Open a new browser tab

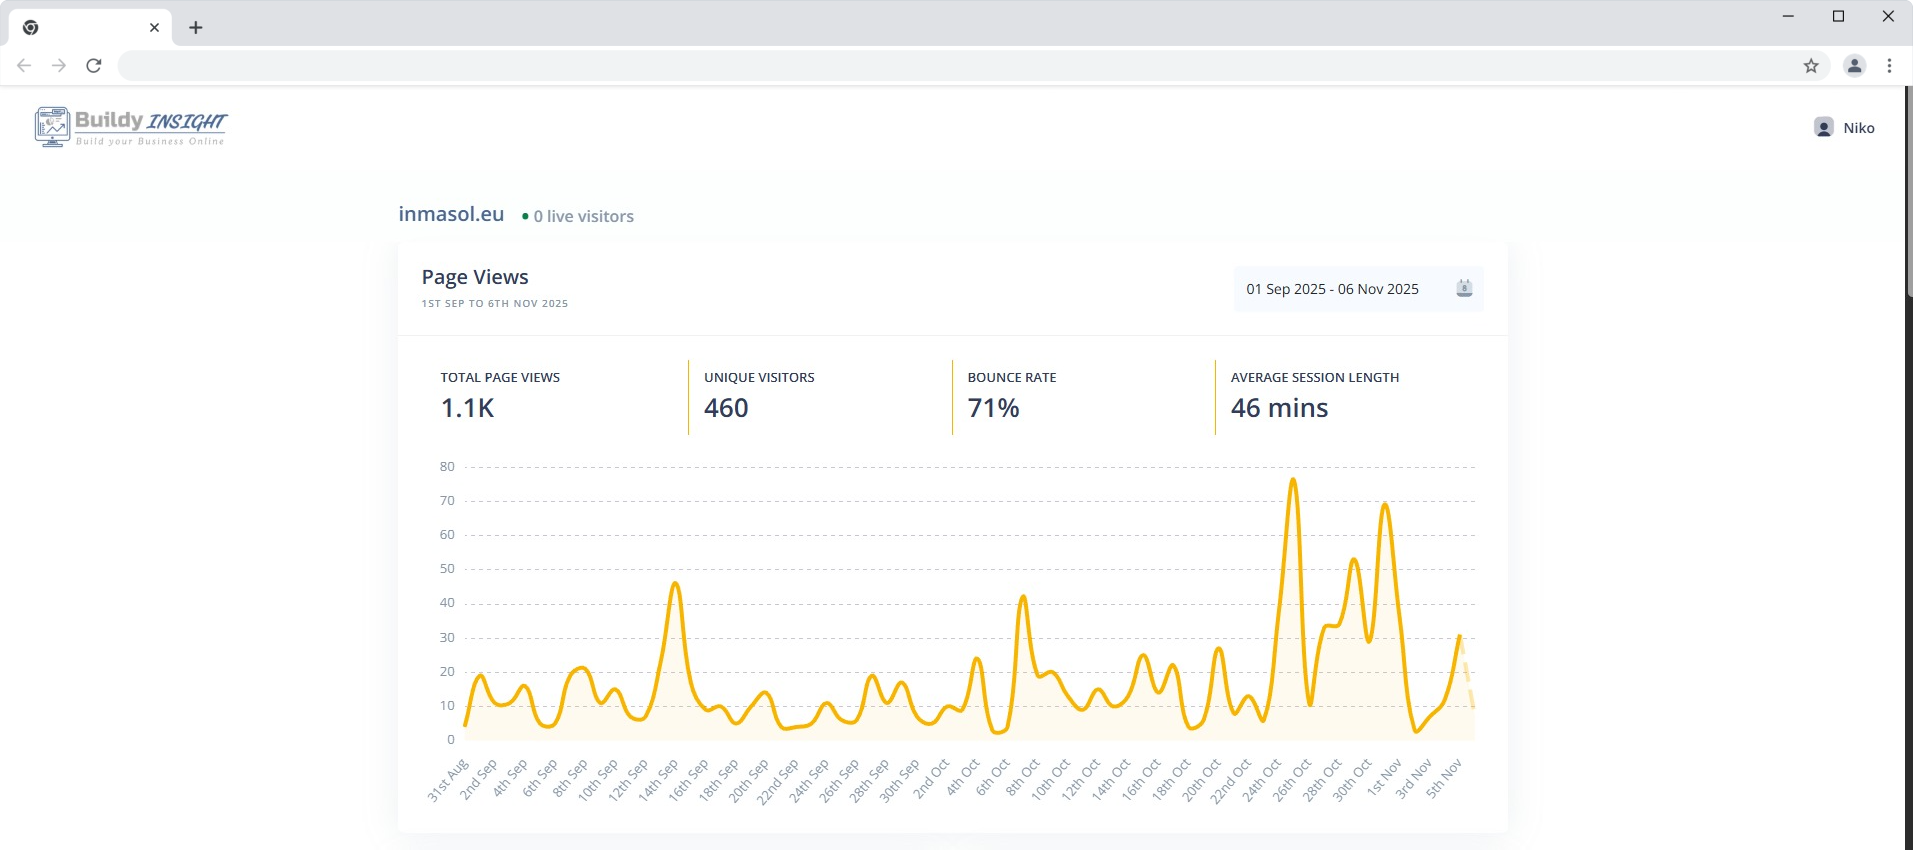click(x=196, y=28)
